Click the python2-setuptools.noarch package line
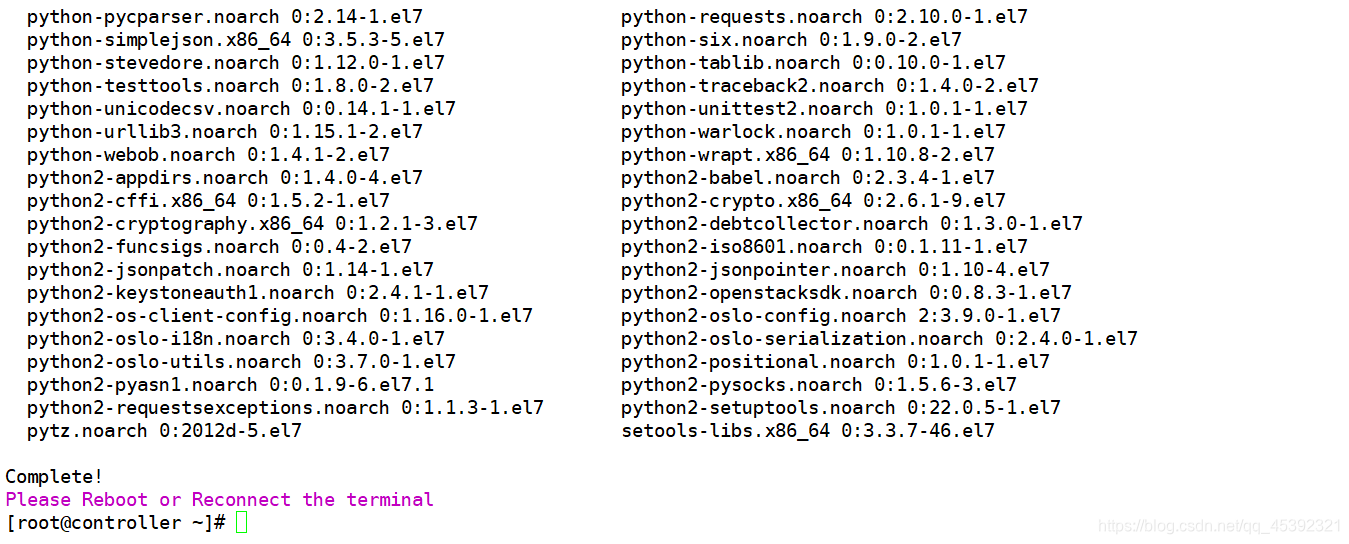This screenshot has height=544, width=1349. pos(840,408)
